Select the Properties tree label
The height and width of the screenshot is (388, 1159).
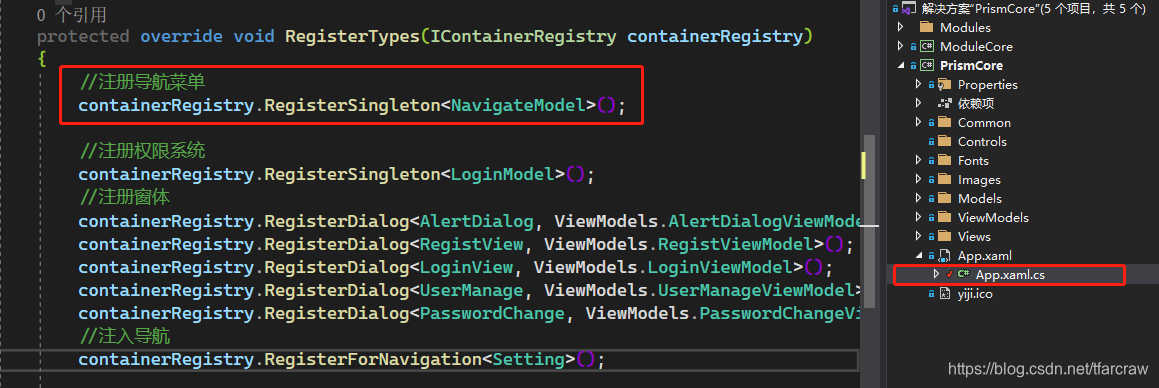(988, 84)
